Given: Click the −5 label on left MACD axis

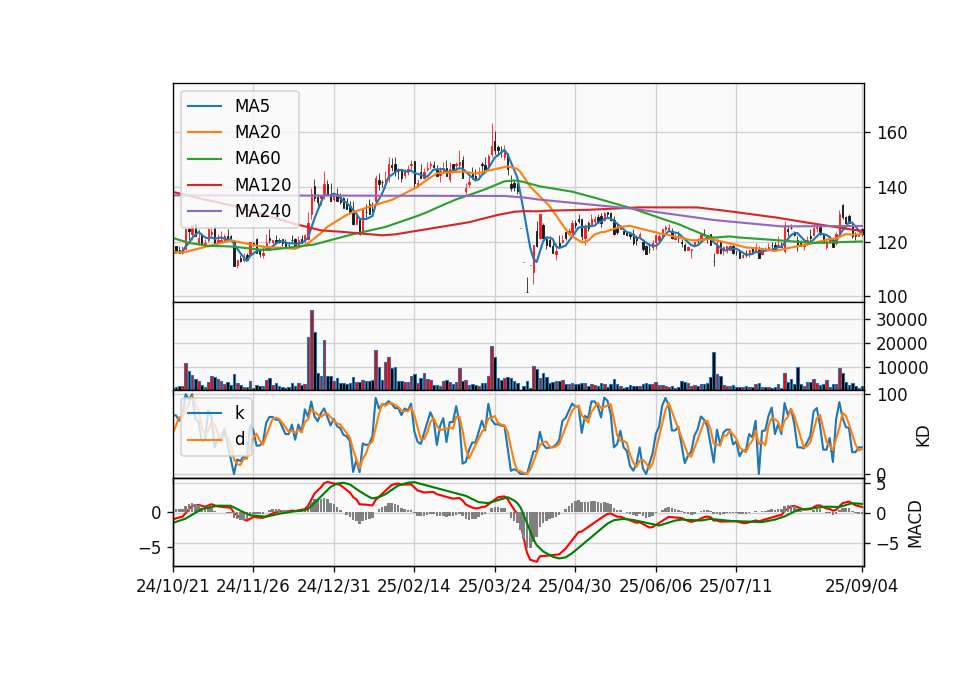Looking at the screenshot, I should click(x=151, y=547).
